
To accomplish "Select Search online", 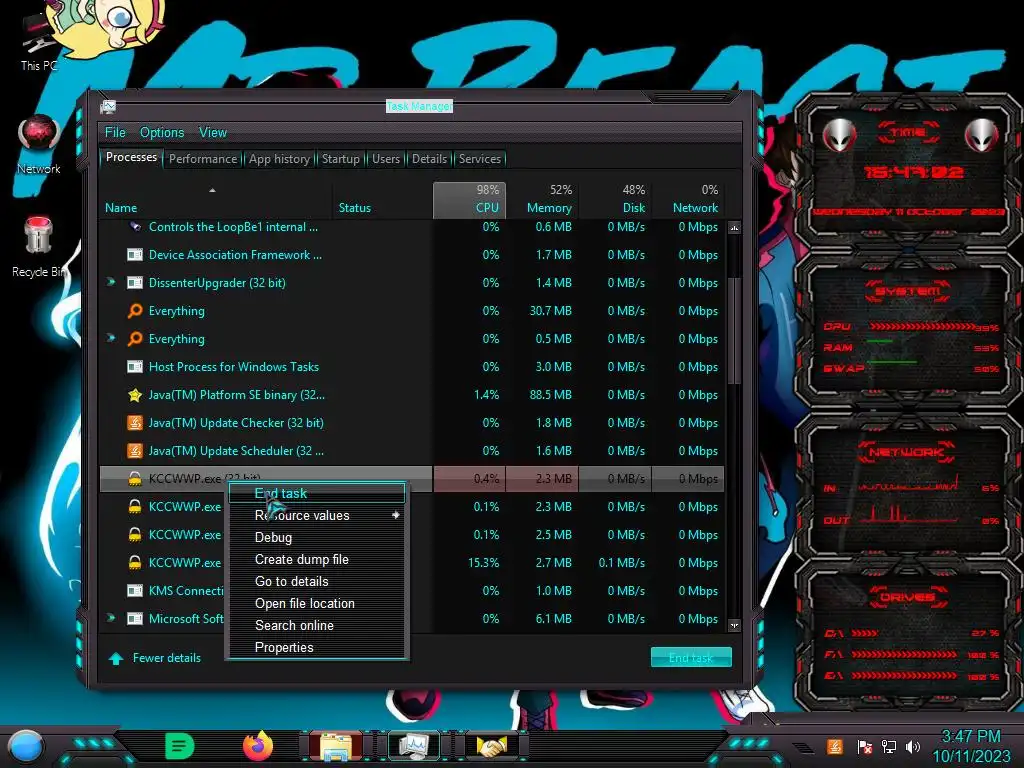I will 317,626.
